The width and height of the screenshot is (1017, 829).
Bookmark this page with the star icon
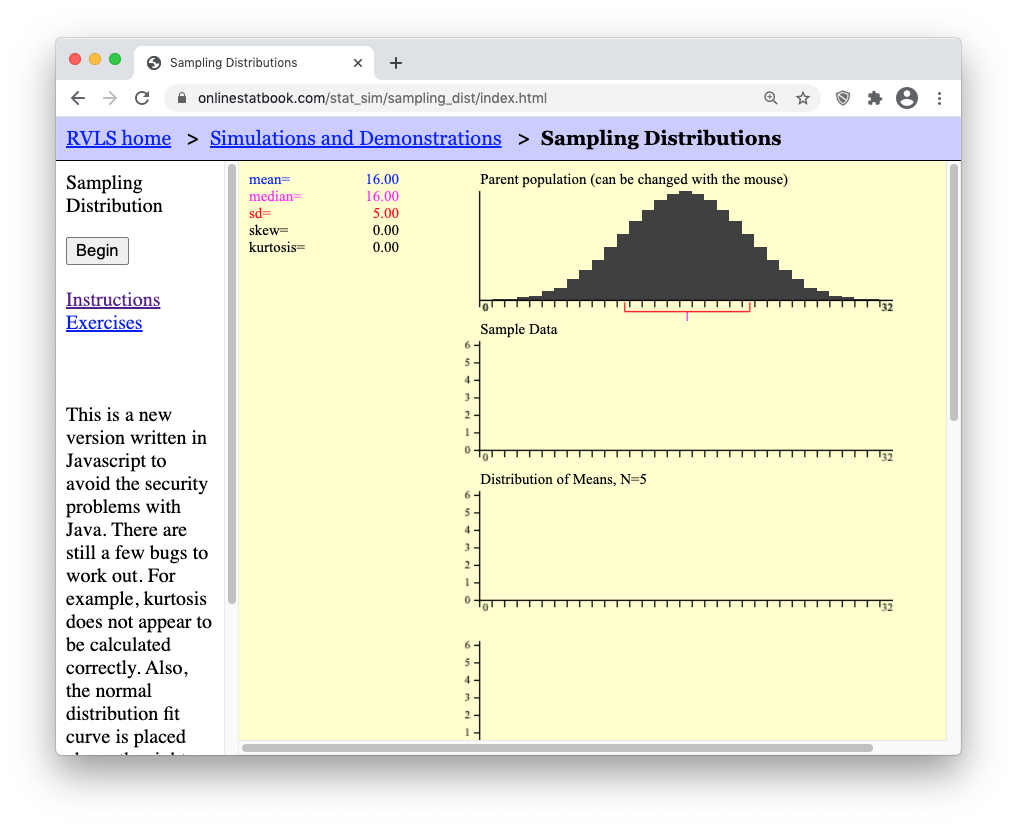pyautogui.click(x=802, y=98)
